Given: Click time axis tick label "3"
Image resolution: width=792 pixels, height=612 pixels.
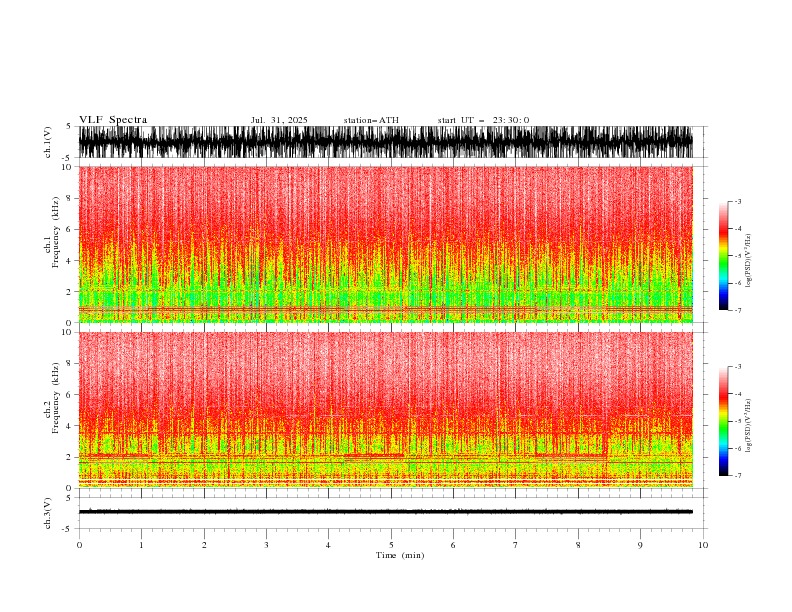Looking at the screenshot, I should pos(266,545).
